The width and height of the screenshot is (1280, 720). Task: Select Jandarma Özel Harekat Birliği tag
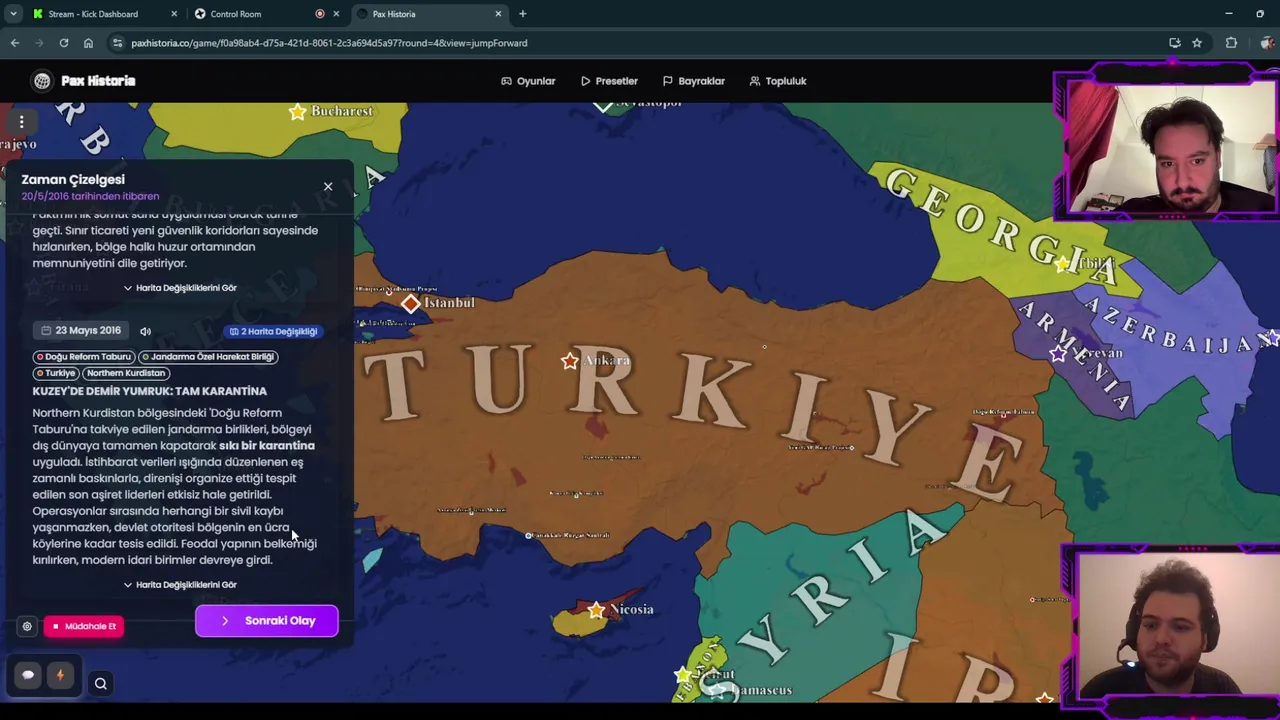point(209,357)
